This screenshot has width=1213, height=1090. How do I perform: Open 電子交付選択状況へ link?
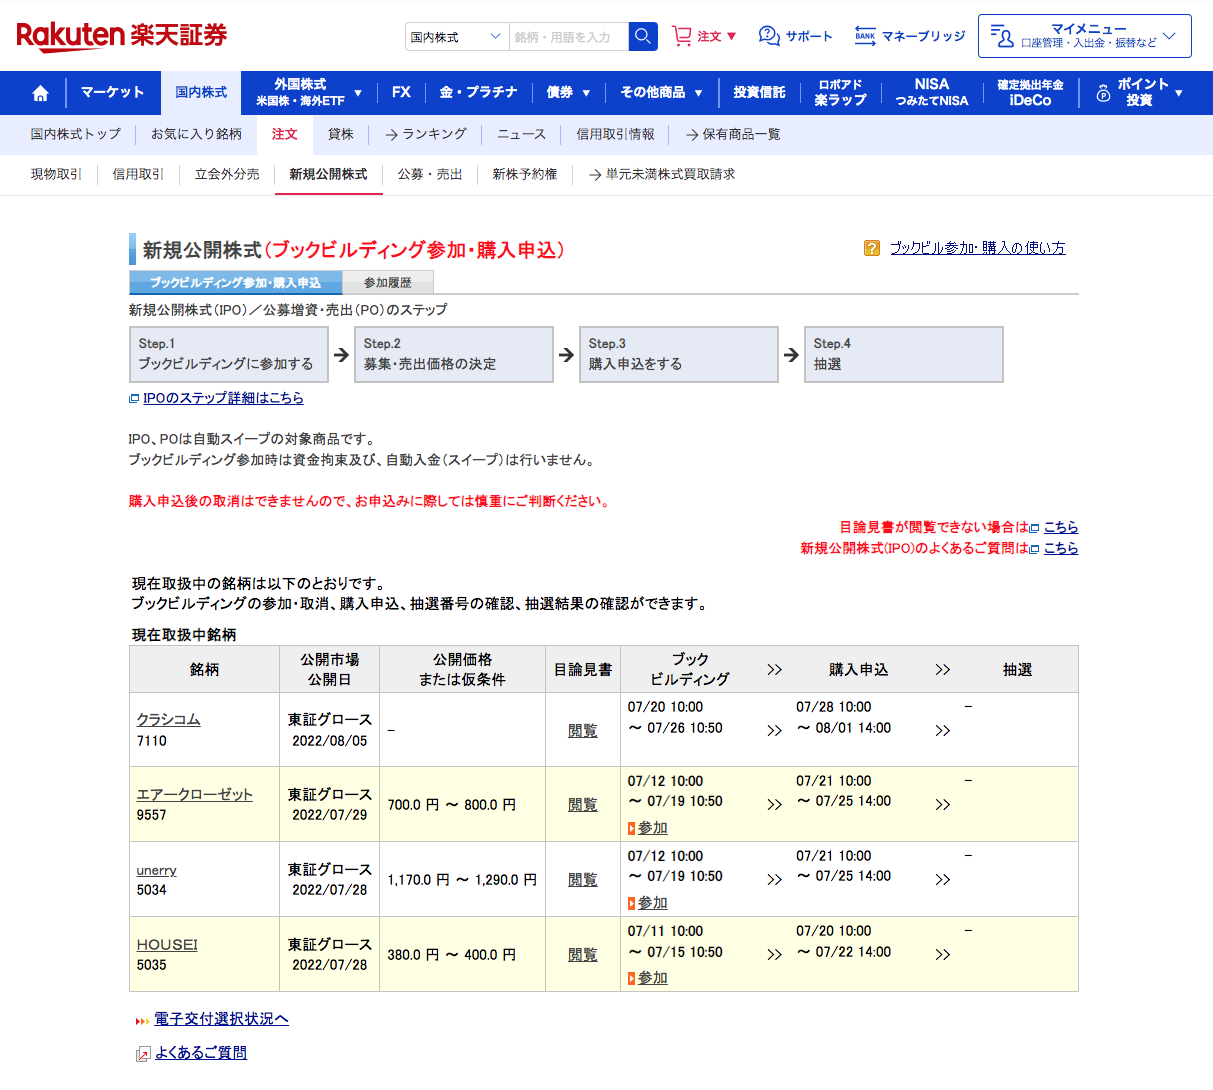[221, 1019]
